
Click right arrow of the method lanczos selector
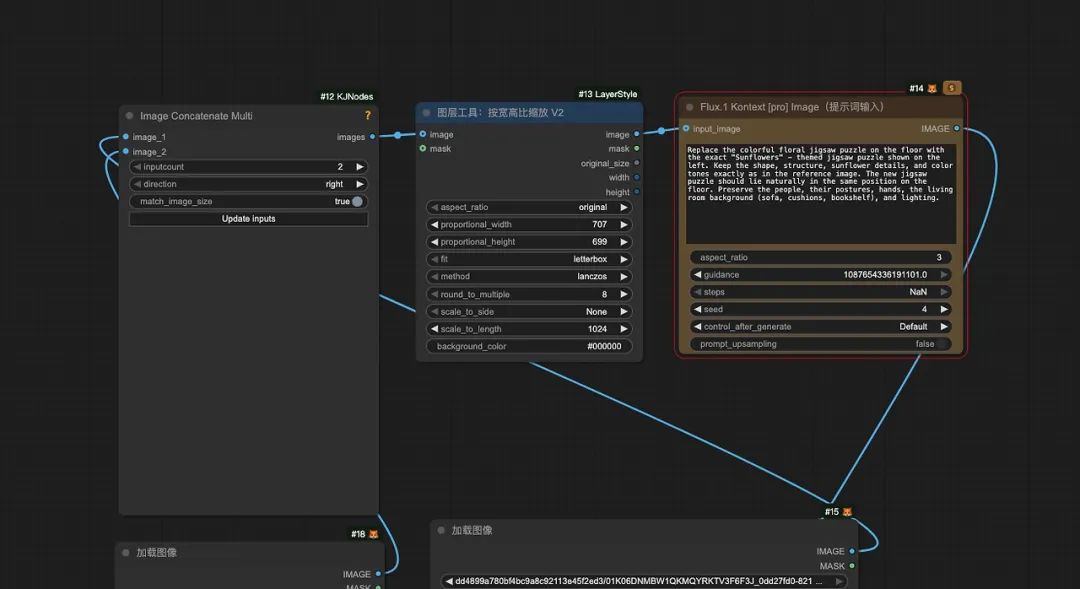(x=623, y=276)
